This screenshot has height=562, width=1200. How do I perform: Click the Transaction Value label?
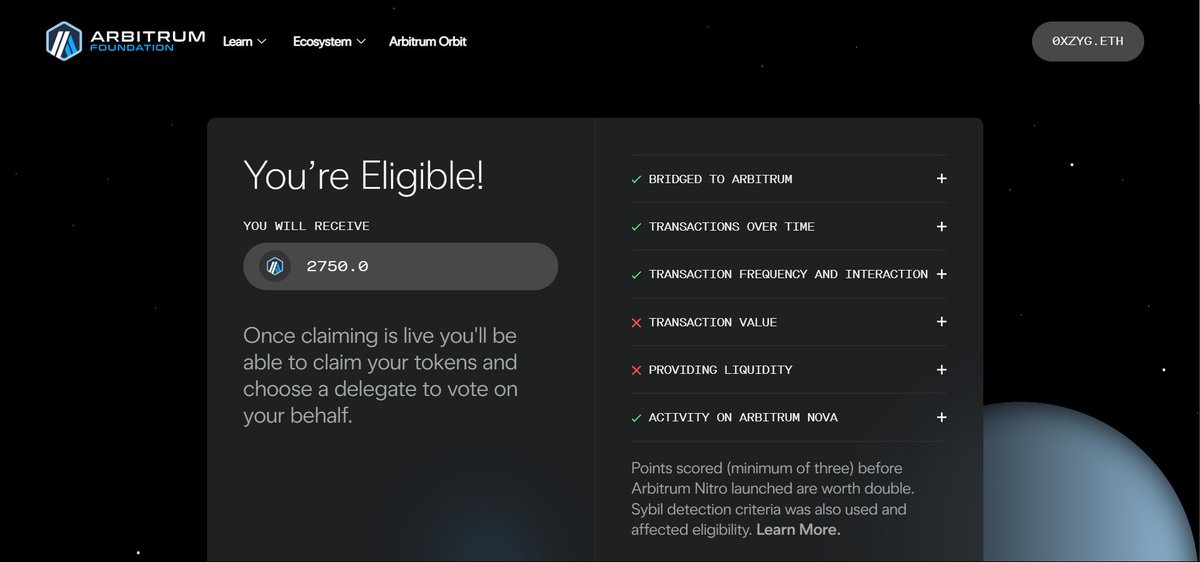[x=712, y=322]
